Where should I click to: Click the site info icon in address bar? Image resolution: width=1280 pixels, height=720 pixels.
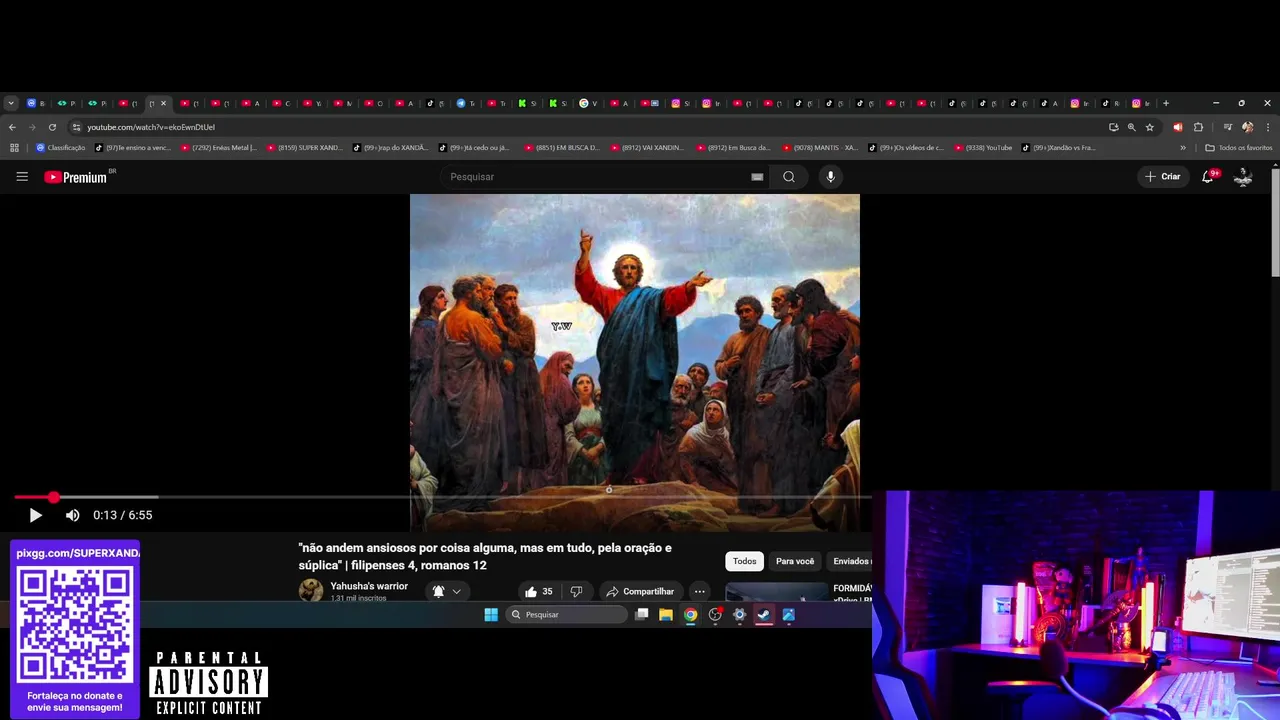[x=76, y=127]
